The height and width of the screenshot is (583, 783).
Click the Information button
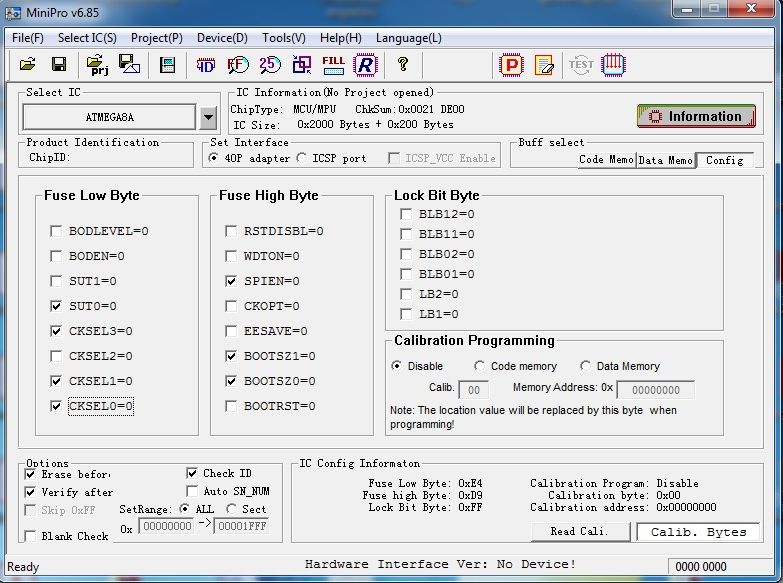696,116
